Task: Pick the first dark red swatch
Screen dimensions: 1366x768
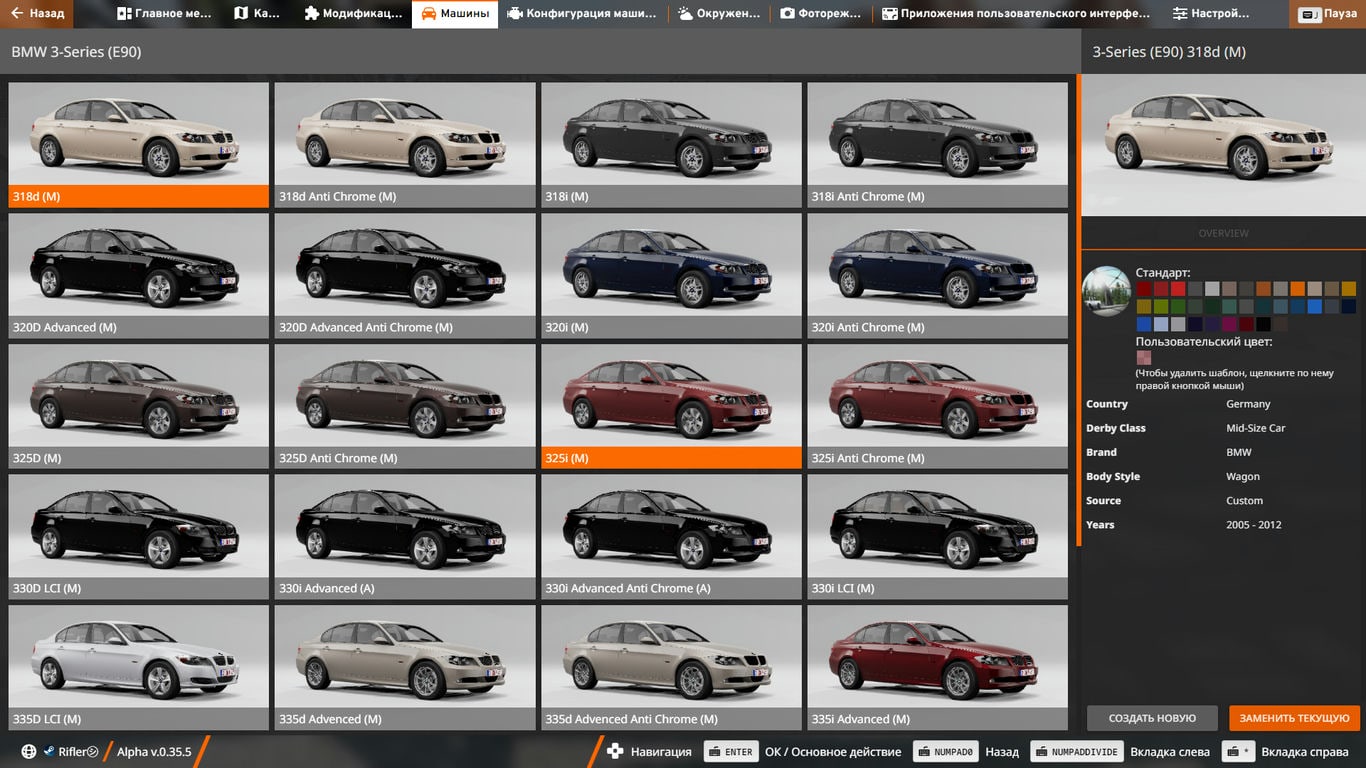Action: [x=1144, y=289]
